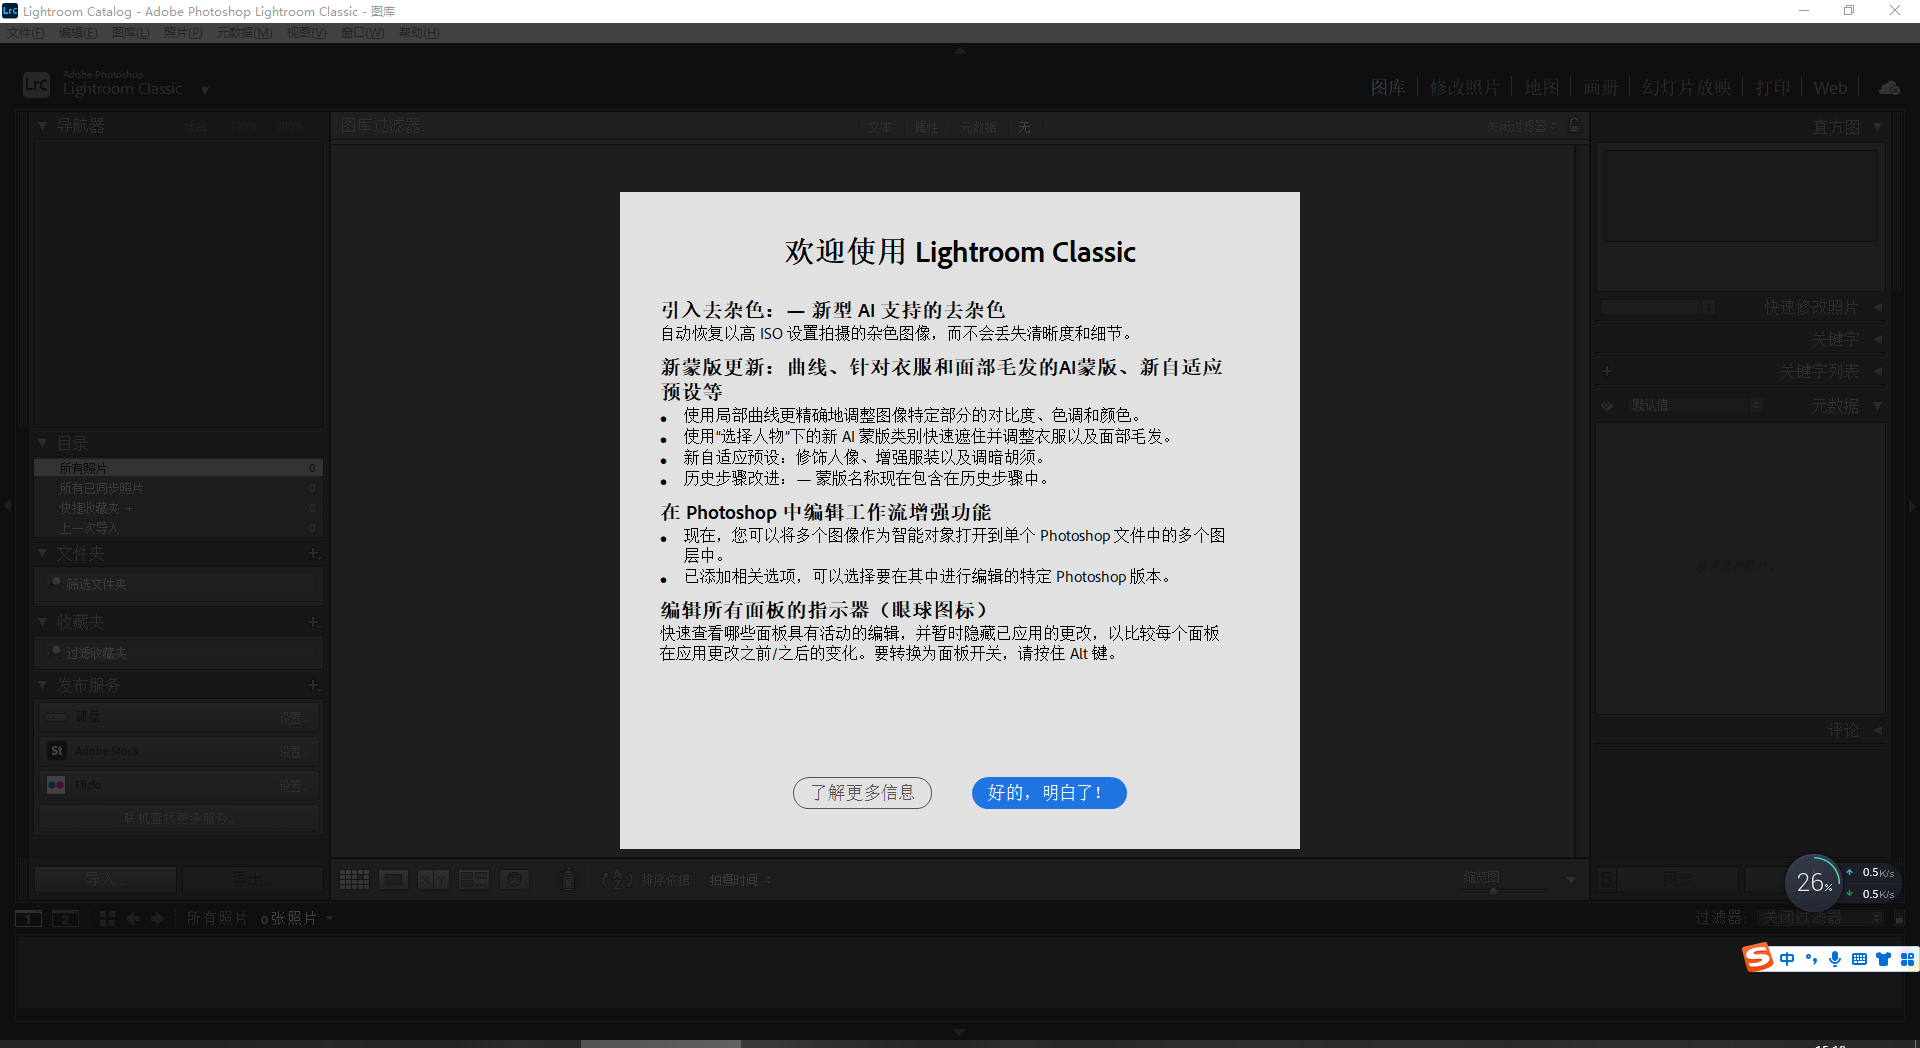Collapse the 发布服务 panel triangle
The width and height of the screenshot is (1920, 1048).
[x=43, y=685]
